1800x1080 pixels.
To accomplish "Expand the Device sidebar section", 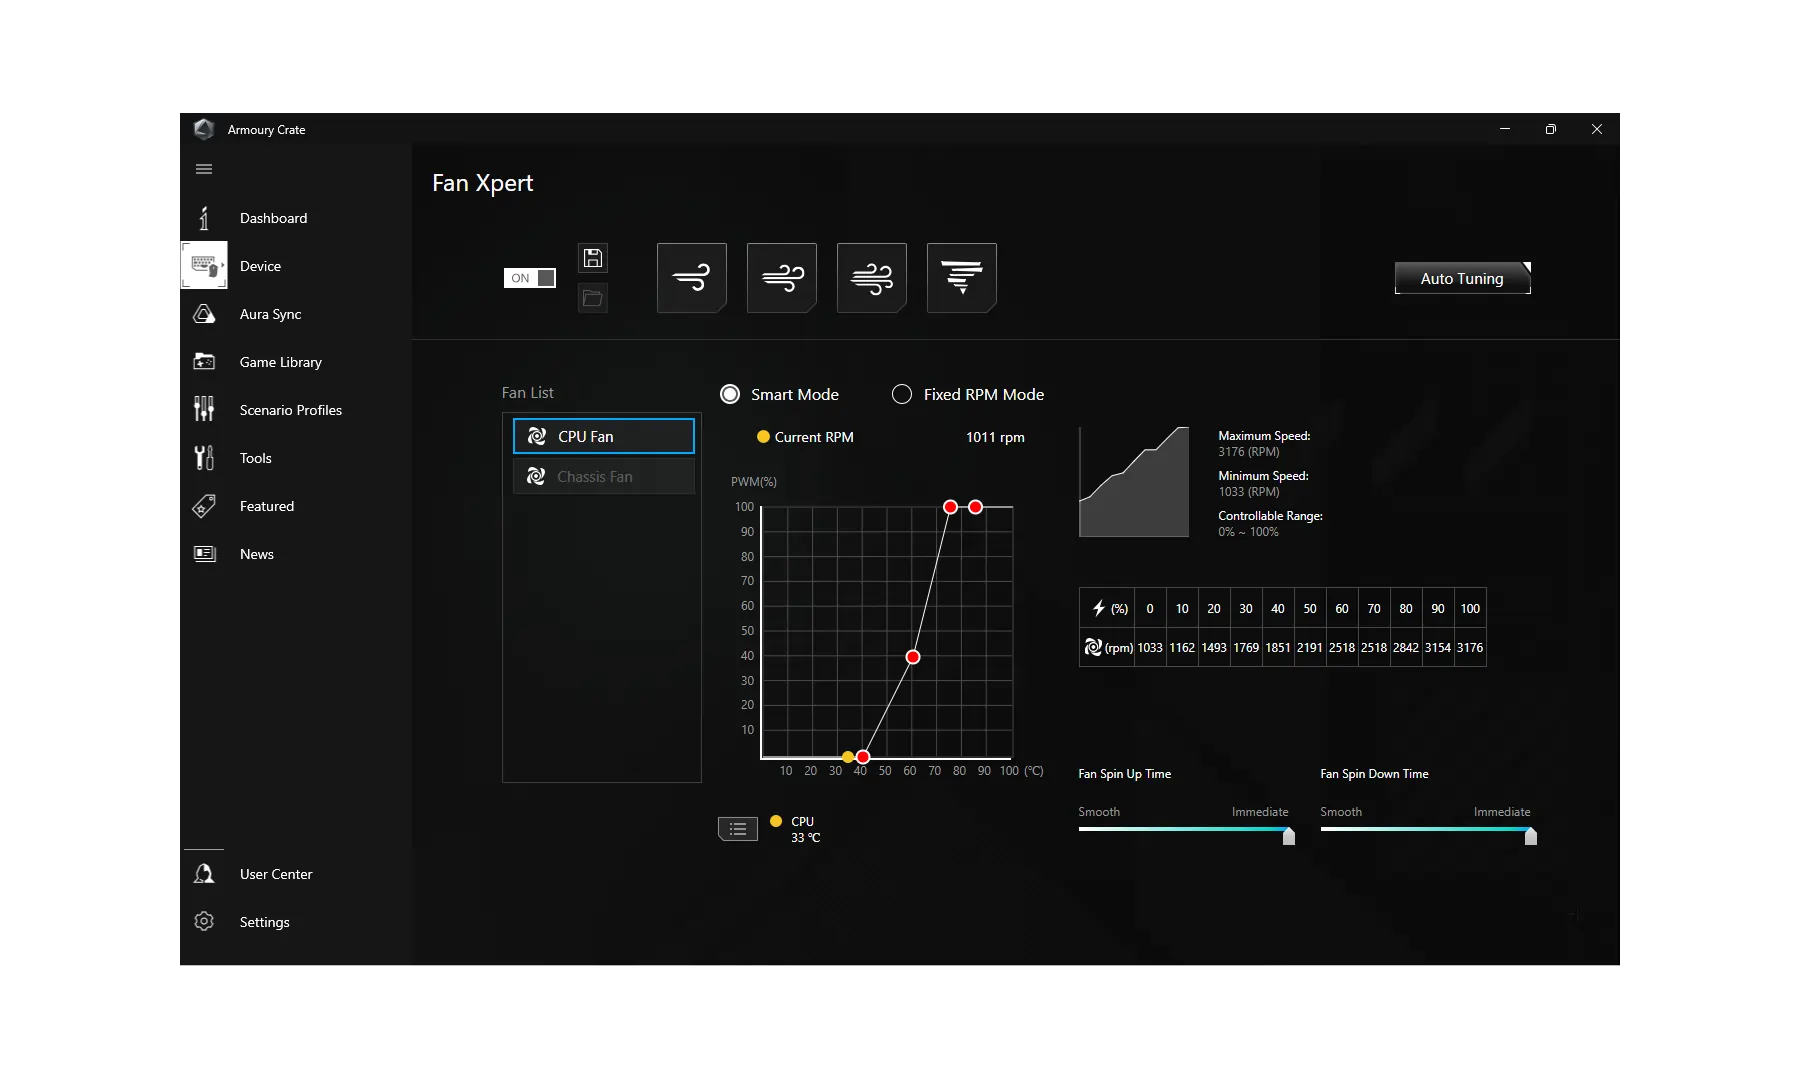I will [260, 266].
